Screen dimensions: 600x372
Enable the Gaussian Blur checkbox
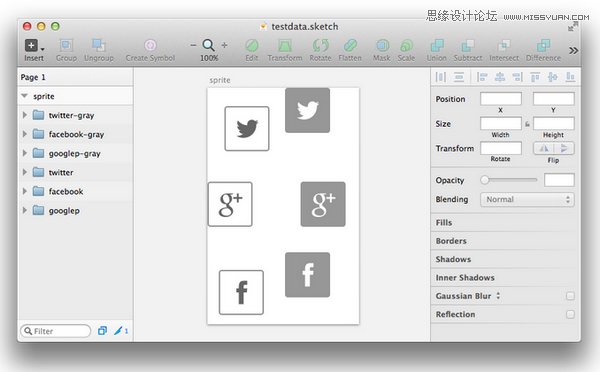[570, 296]
